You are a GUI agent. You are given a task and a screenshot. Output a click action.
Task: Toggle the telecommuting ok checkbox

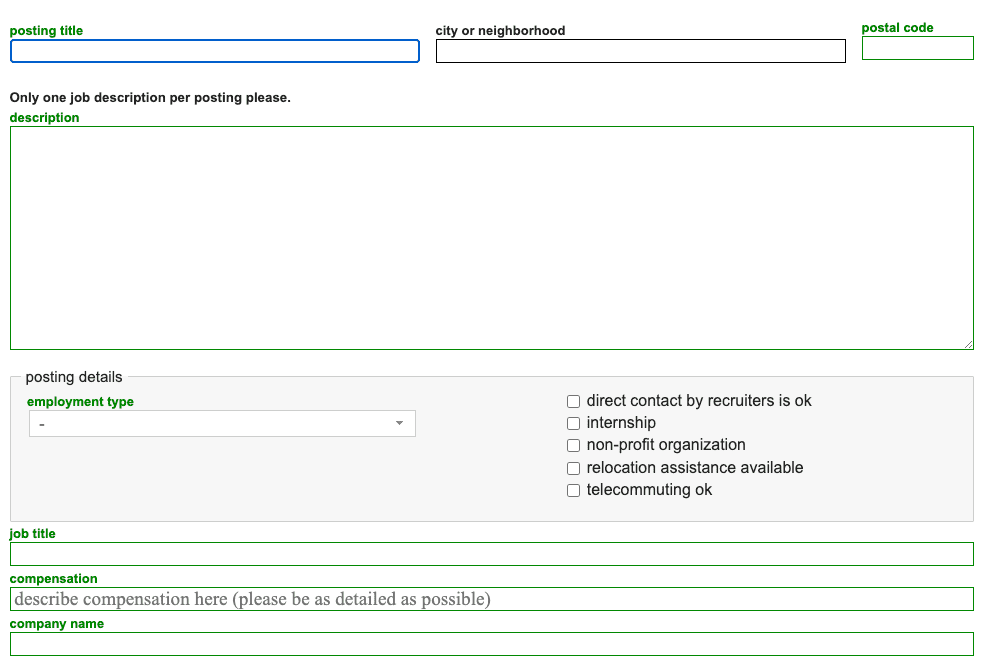(x=573, y=490)
